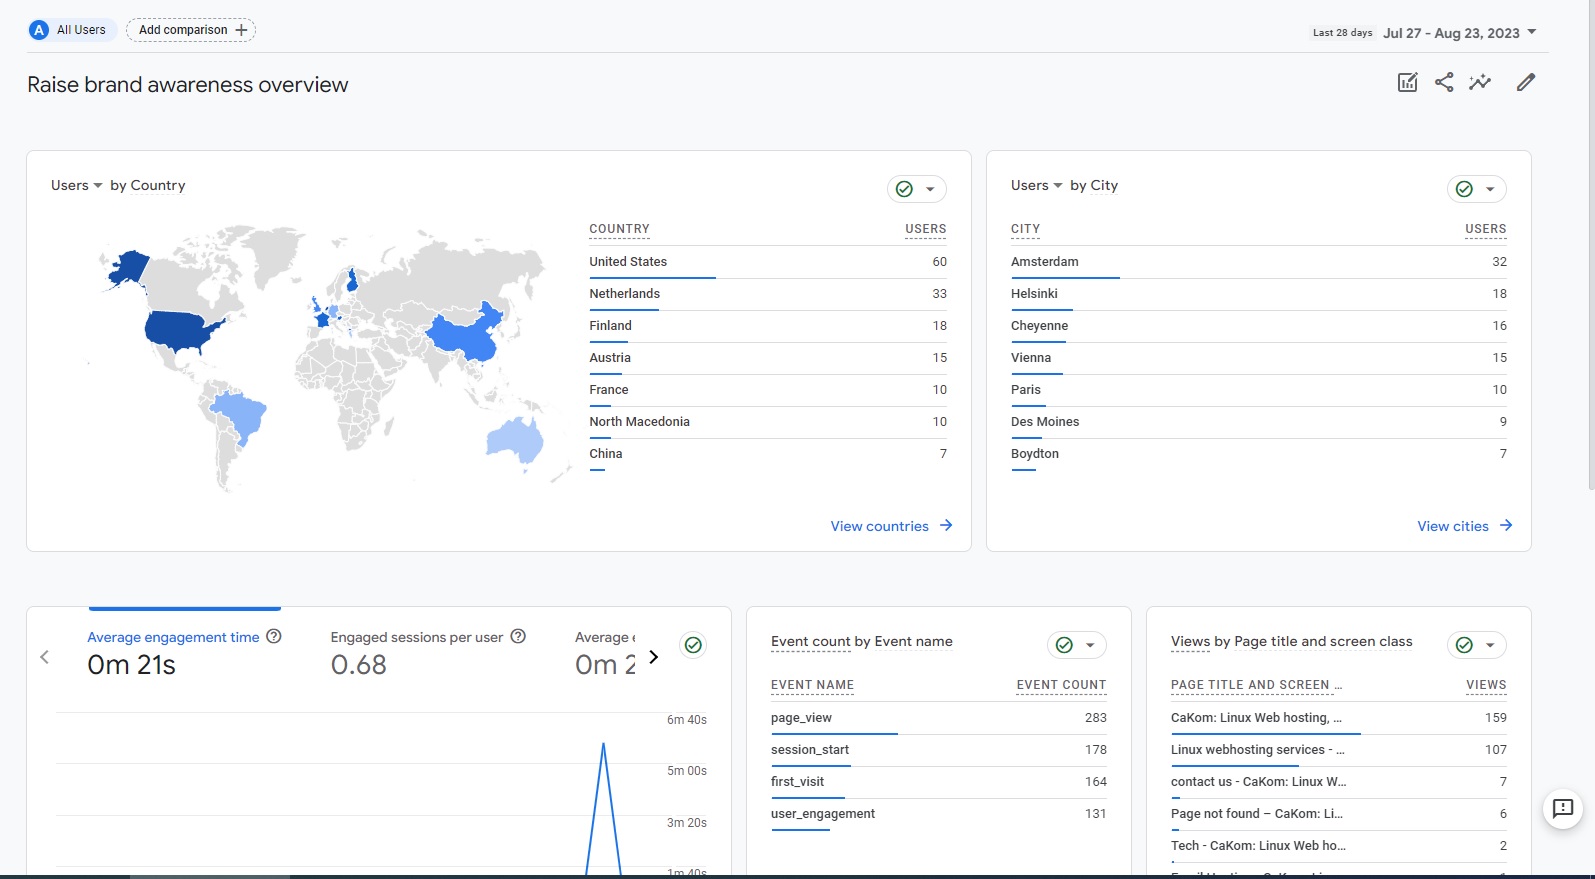Click Add comparison button

point(191,30)
